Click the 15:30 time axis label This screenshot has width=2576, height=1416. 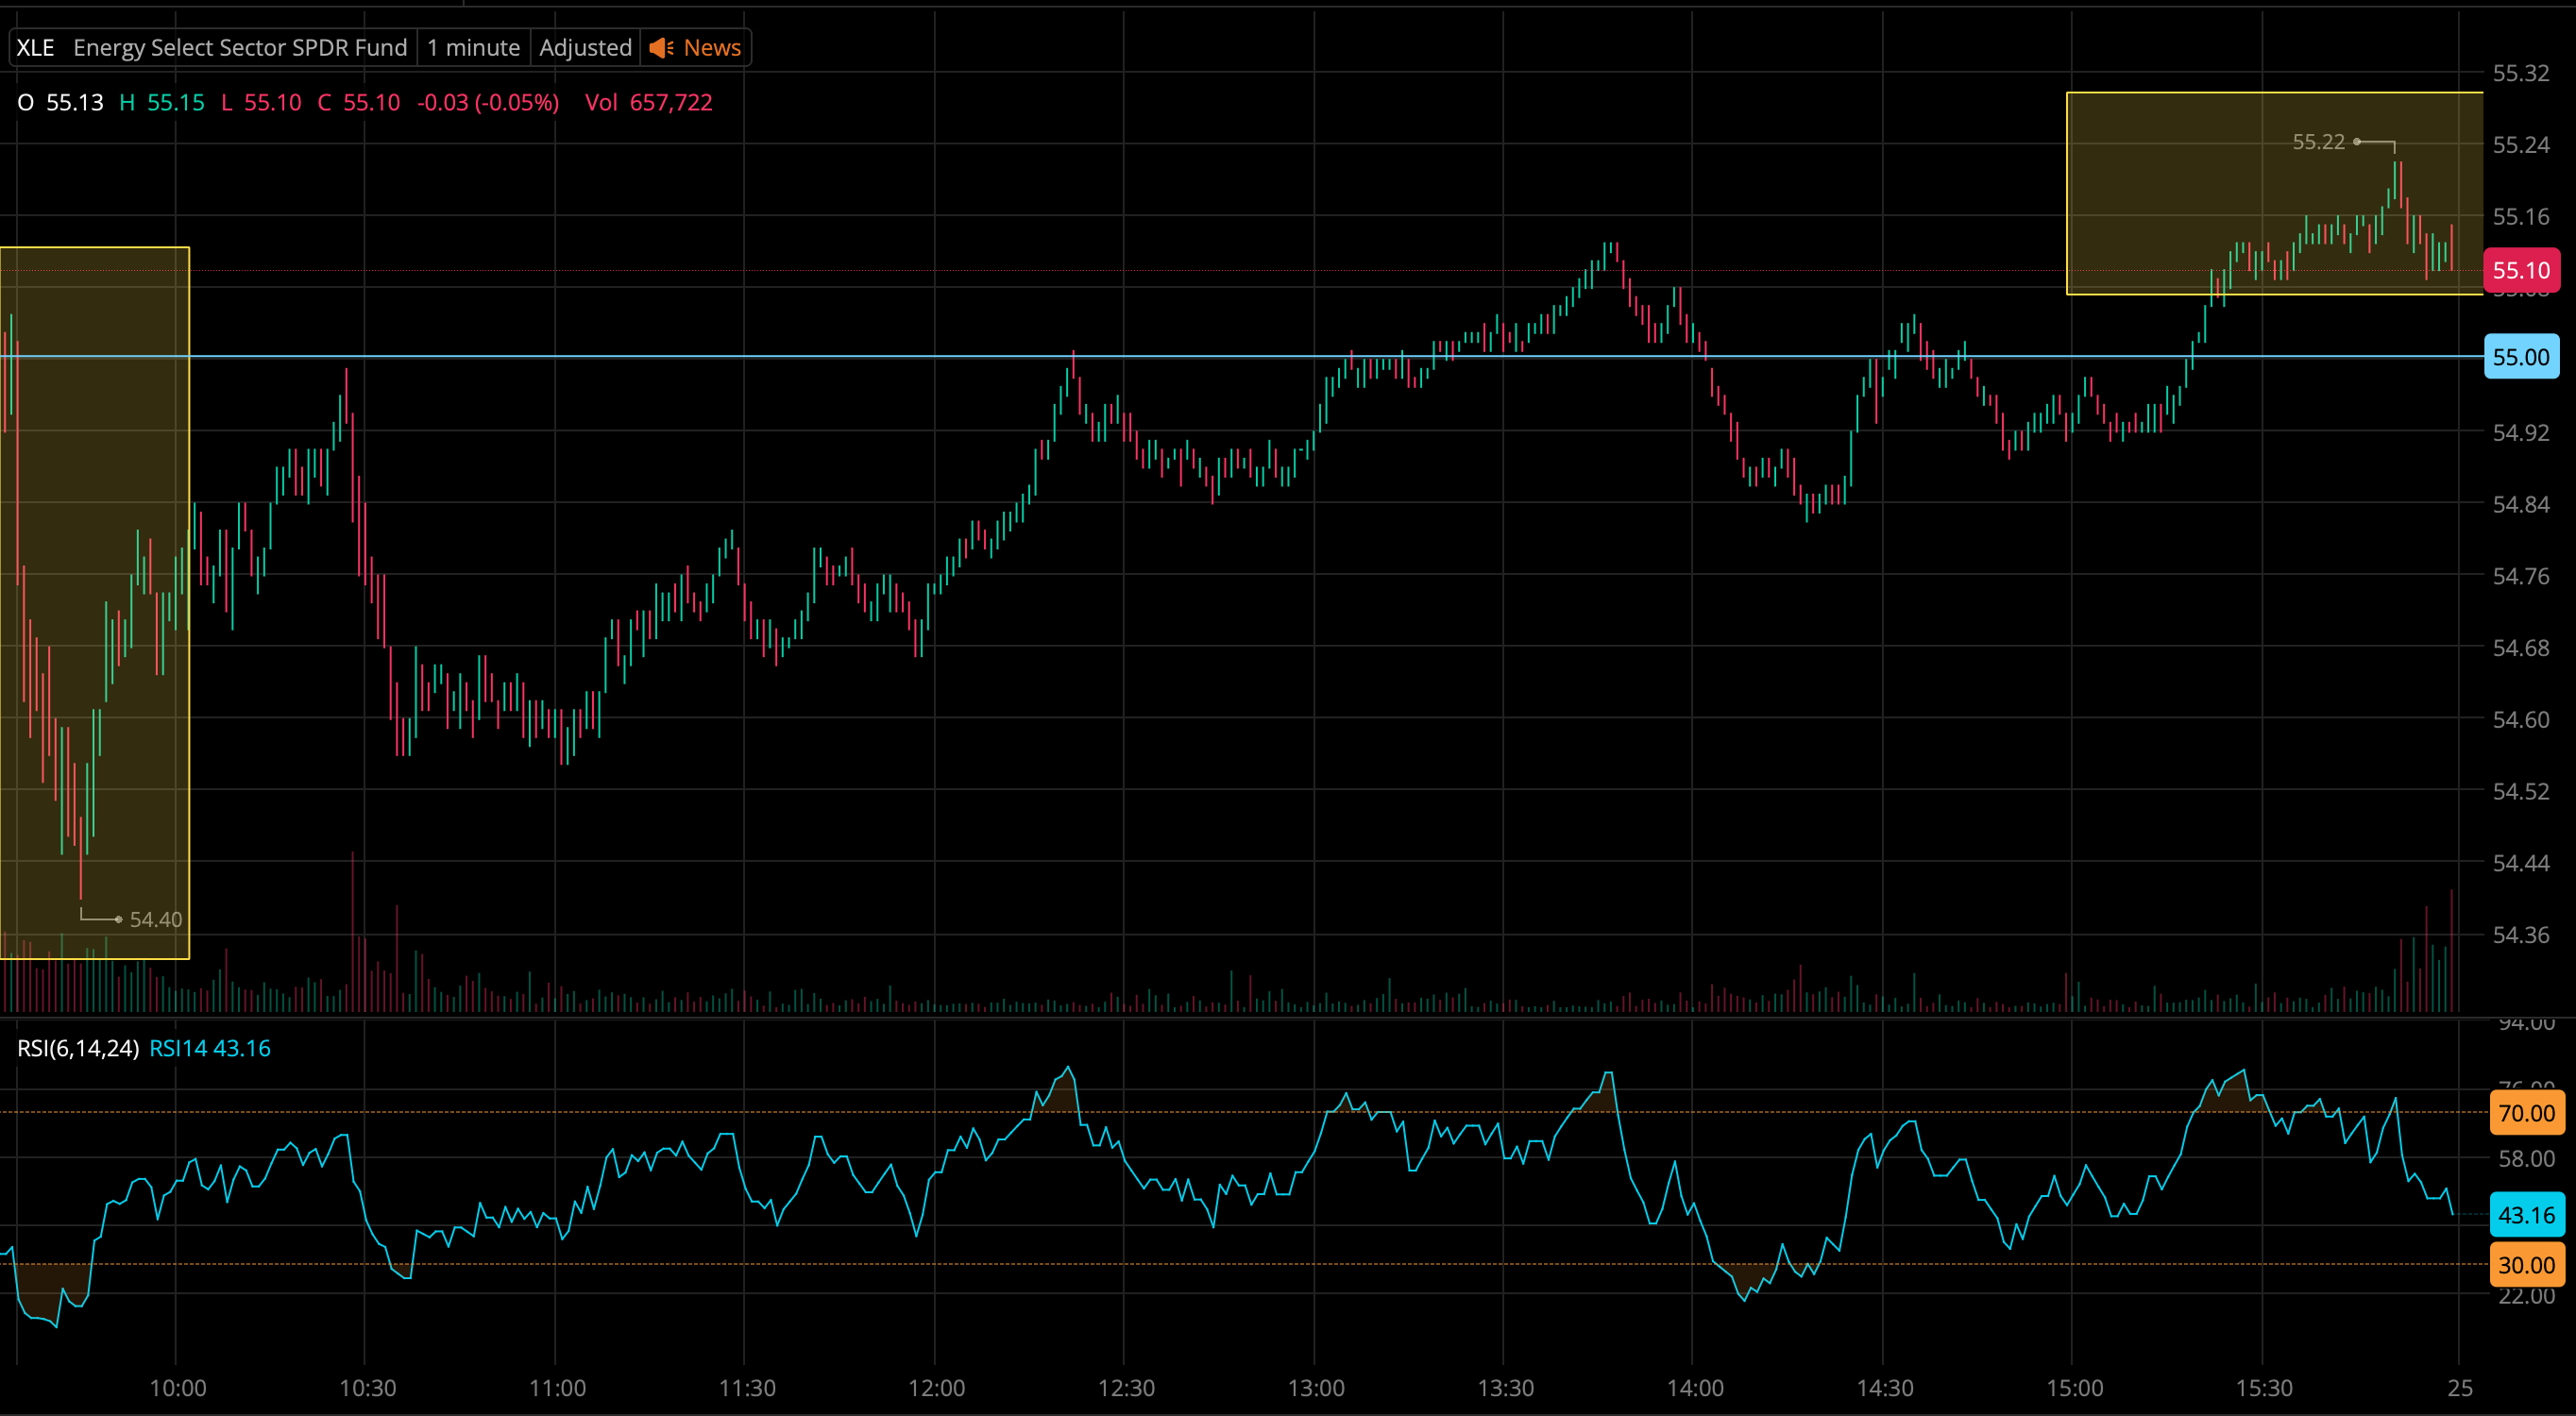[2264, 1388]
